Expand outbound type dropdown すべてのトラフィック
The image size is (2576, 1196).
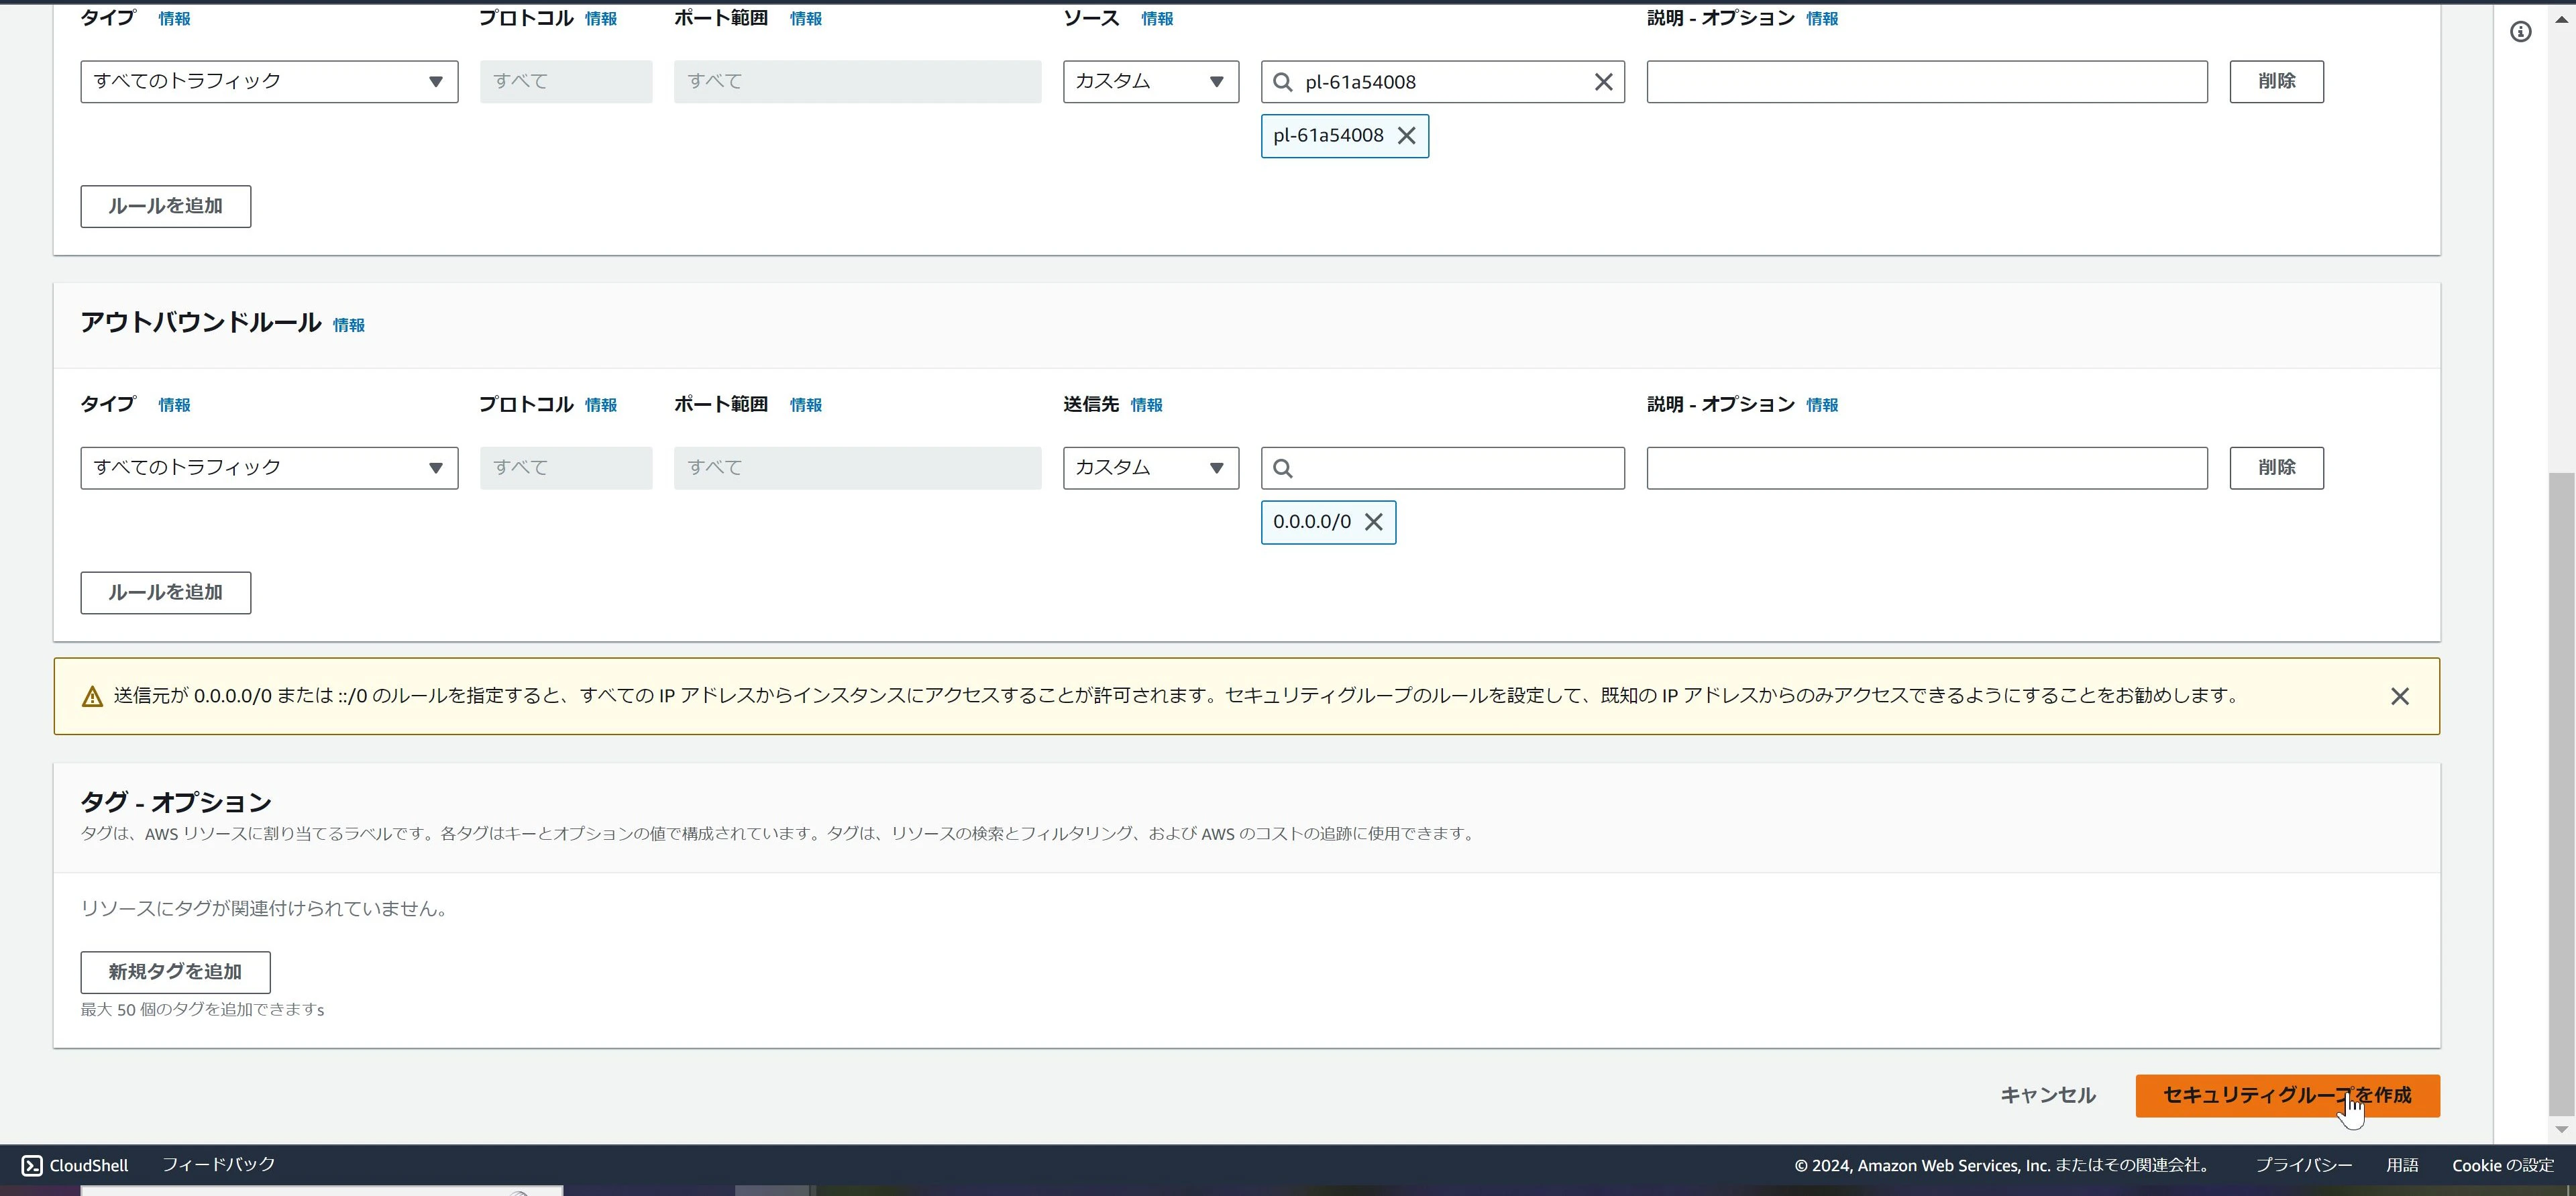point(269,468)
